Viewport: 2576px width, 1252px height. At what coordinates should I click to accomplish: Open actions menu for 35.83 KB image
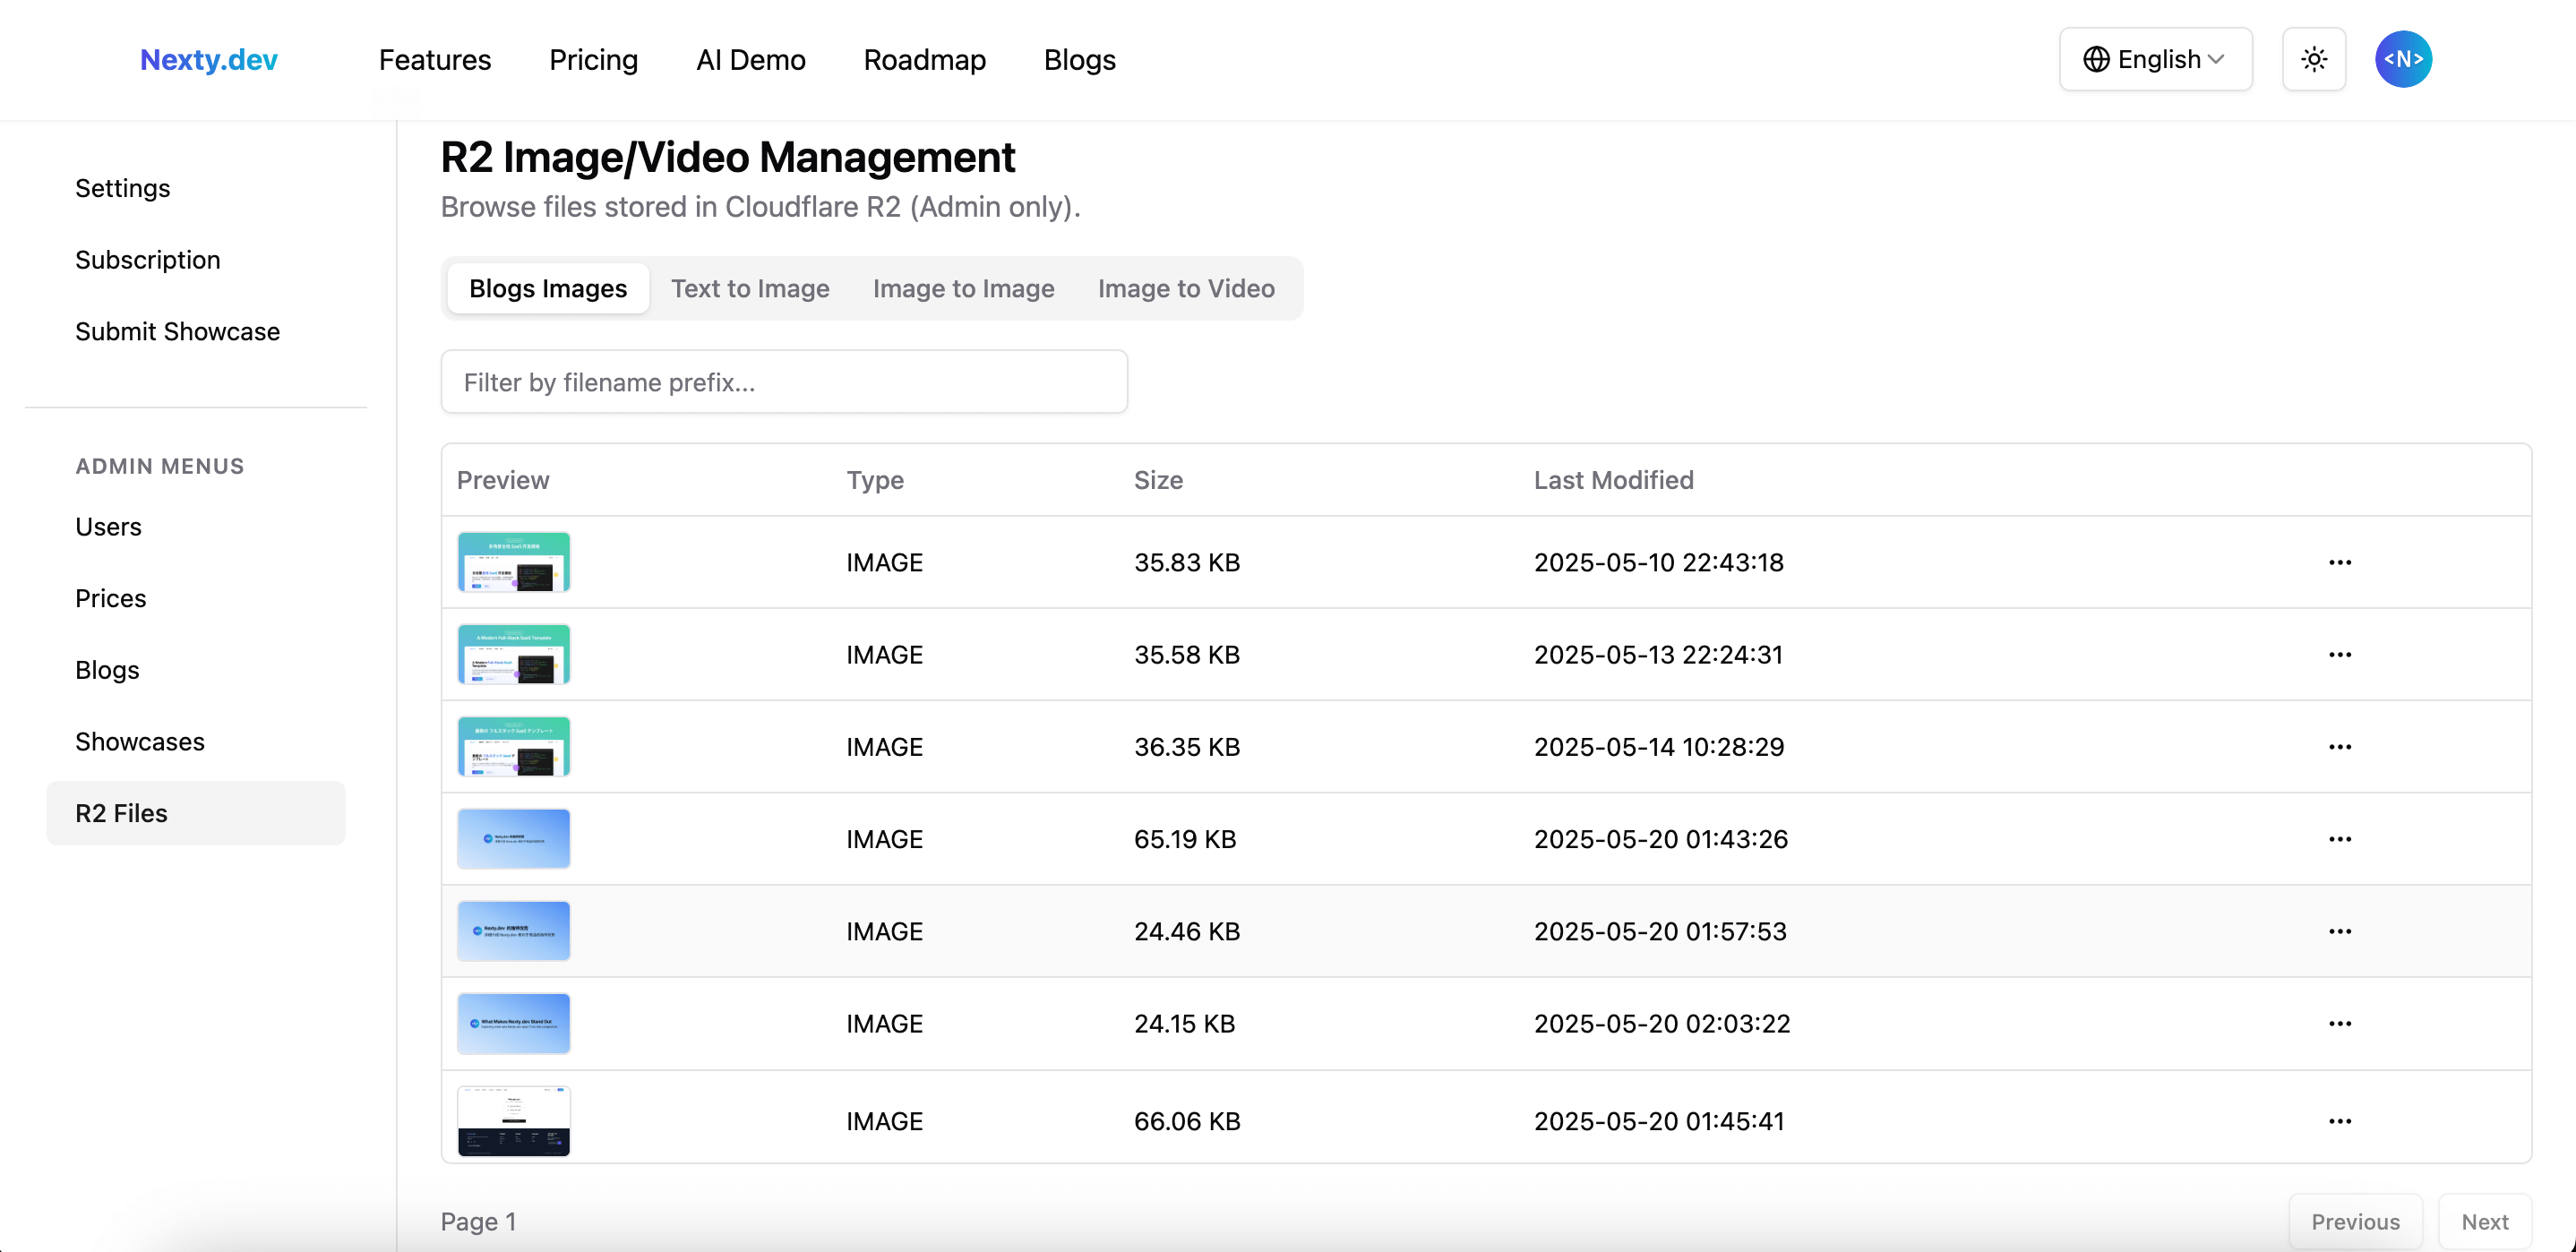pos(2339,563)
